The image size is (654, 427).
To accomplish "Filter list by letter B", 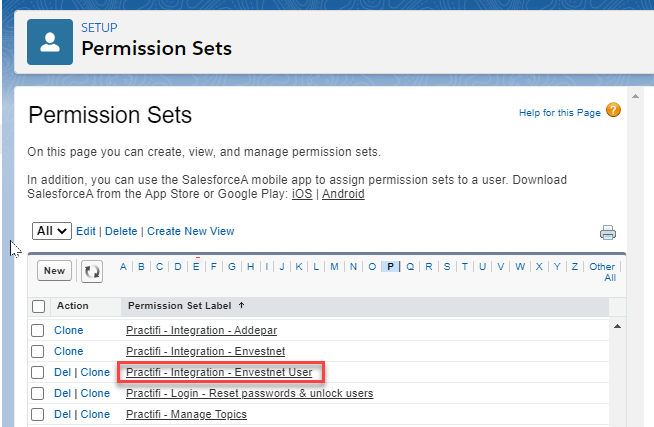I will click(141, 266).
